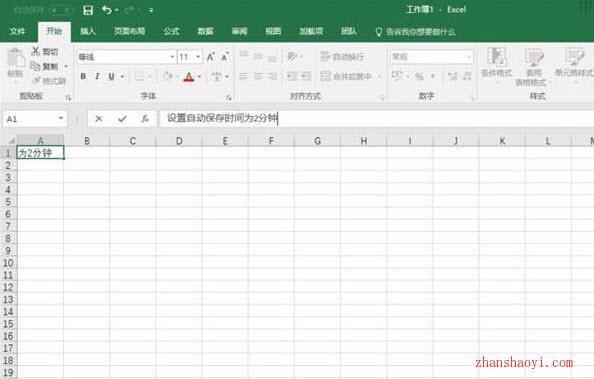The width and height of the screenshot is (594, 379).
Task: Click the formula bar text 设置自动保存时间为2分钟
Action: click(x=222, y=118)
